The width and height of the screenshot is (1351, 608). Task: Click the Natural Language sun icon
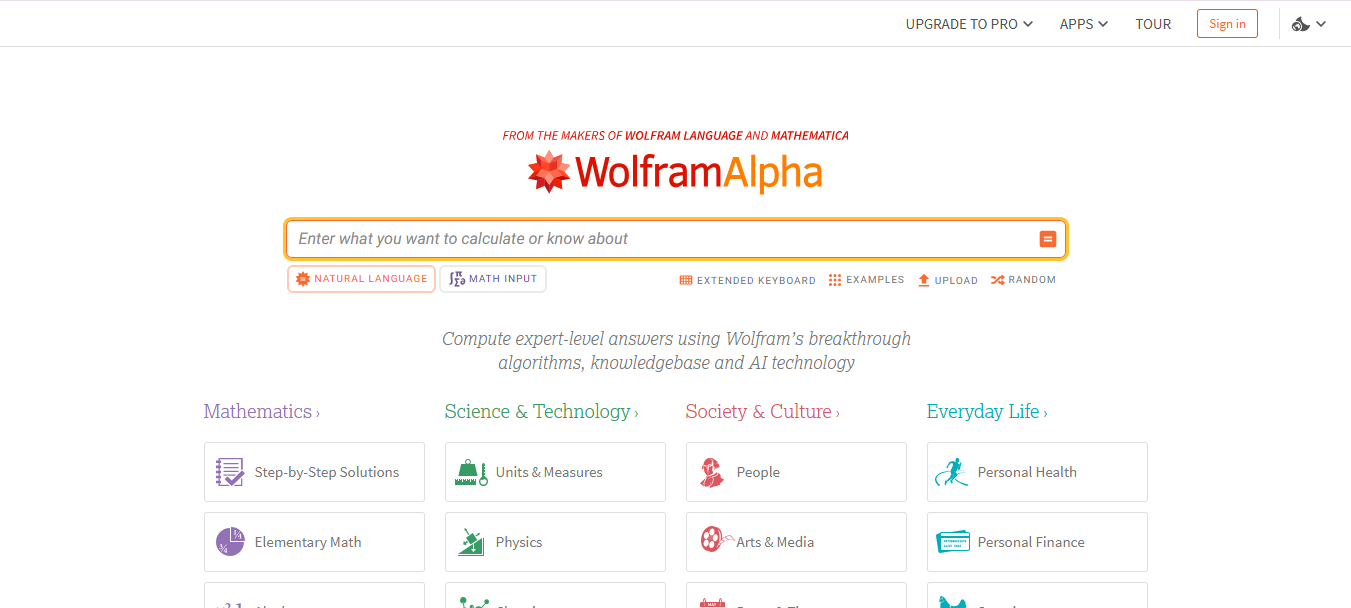(x=302, y=279)
